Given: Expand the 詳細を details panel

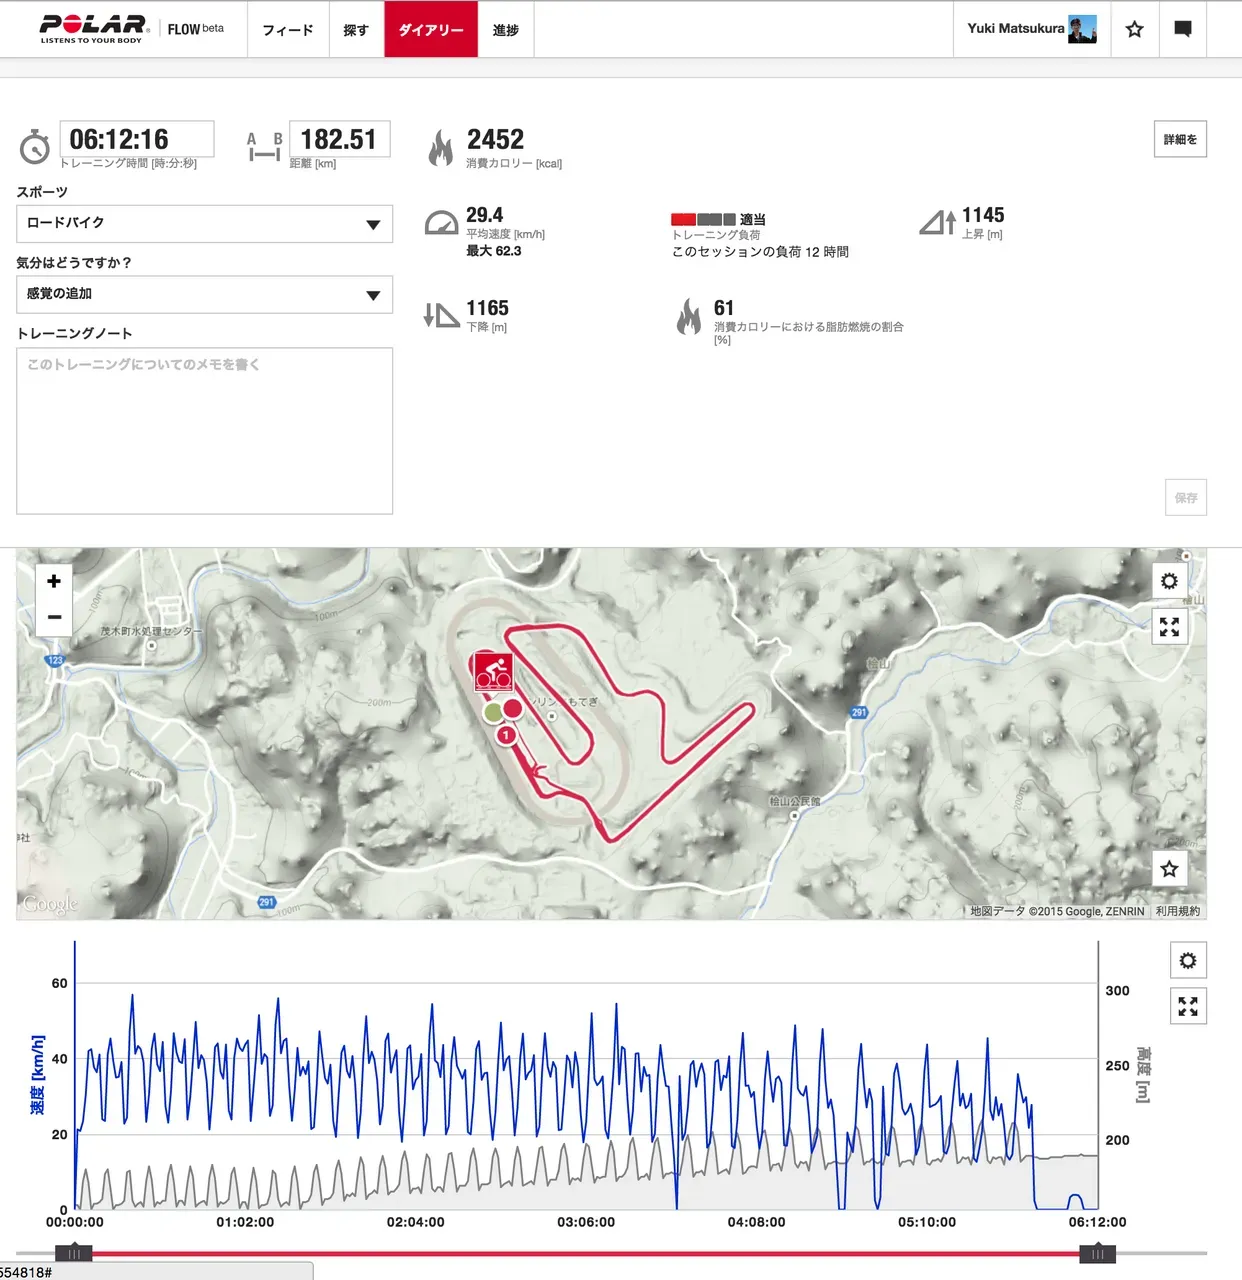Looking at the screenshot, I should 1180,139.
